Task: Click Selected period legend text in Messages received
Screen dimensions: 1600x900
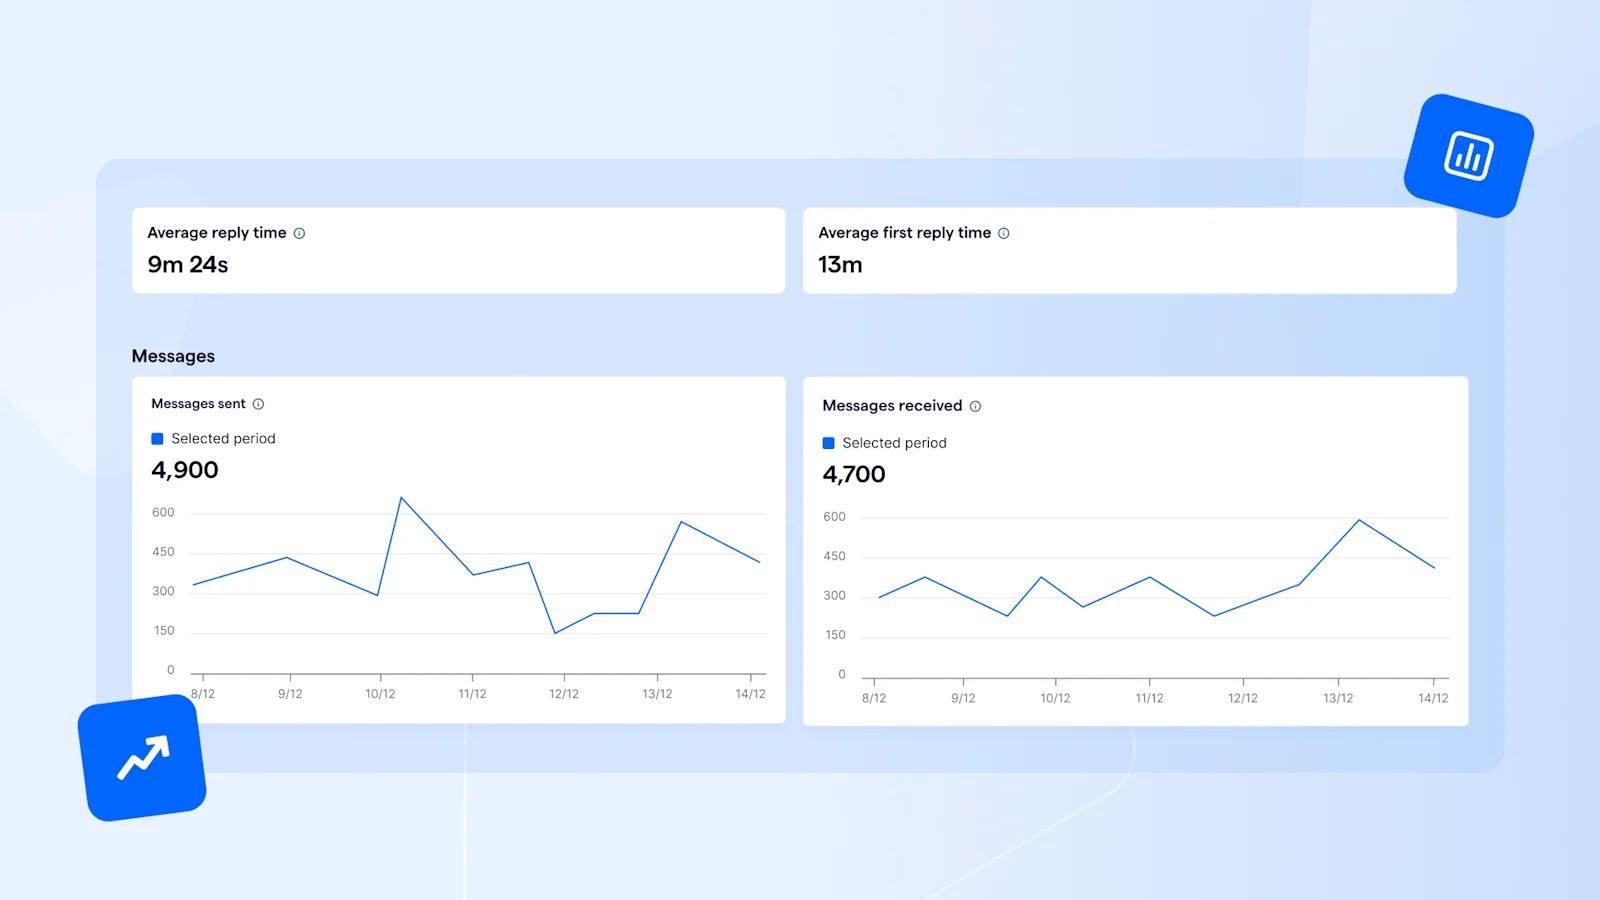Action: coord(894,443)
